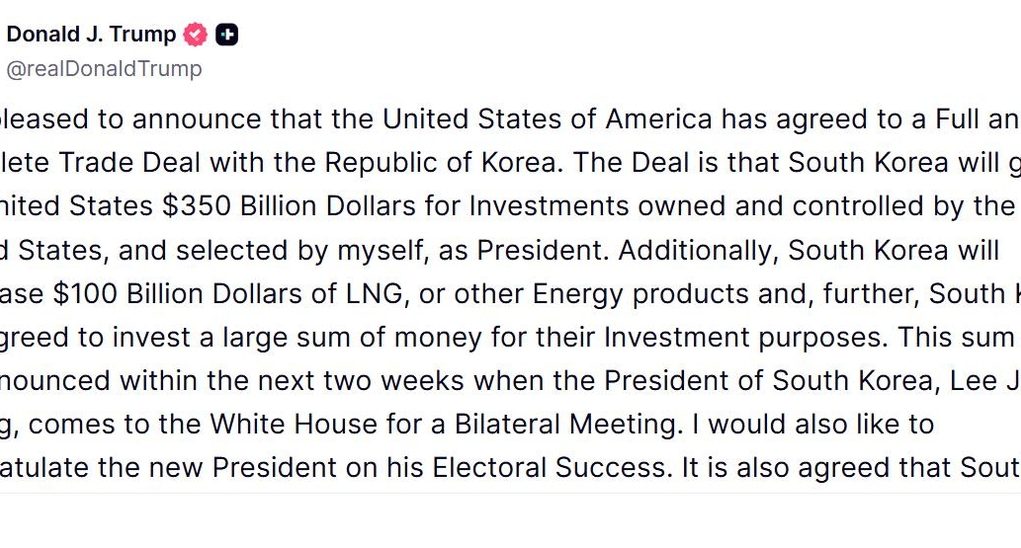The height and width of the screenshot is (548, 1021).
Task: Click the red verified checkmark badge
Action: [195, 35]
